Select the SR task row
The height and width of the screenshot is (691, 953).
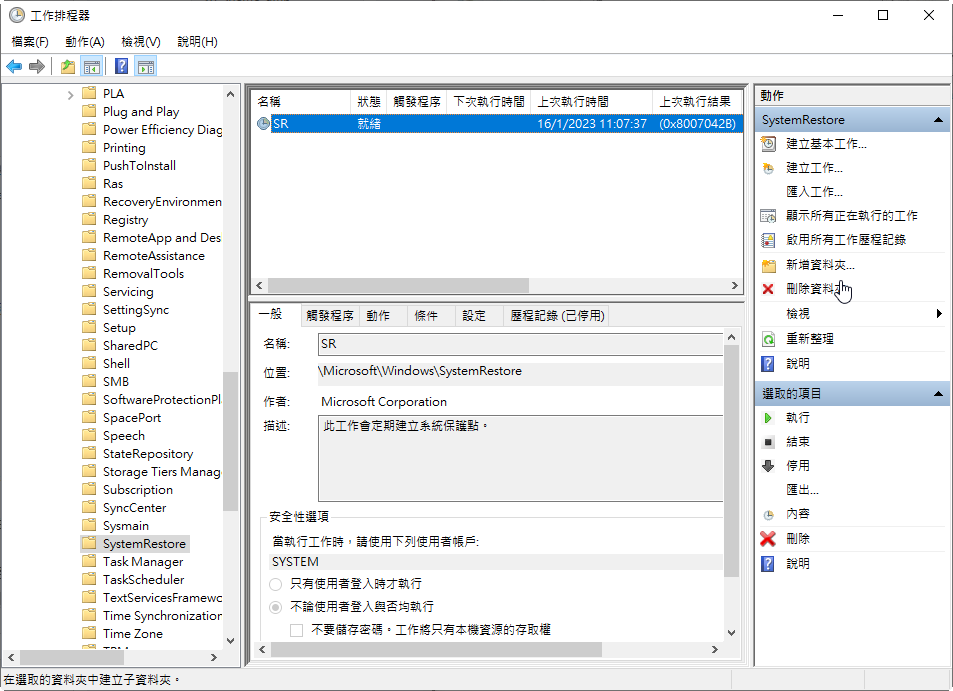[x=497, y=124]
